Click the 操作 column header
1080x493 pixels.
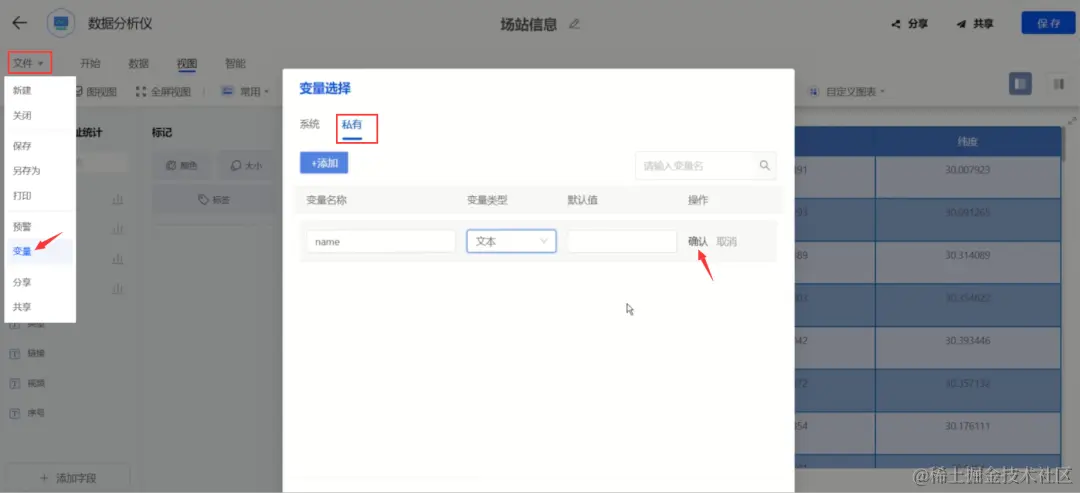point(698,200)
